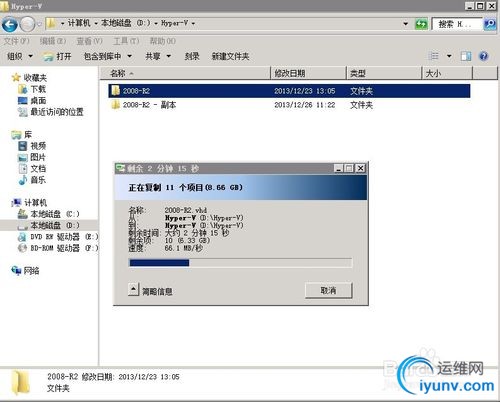Click 新建文件夹 toolbar button
The height and width of the screenshot is (402, 500).
point(230,56)
